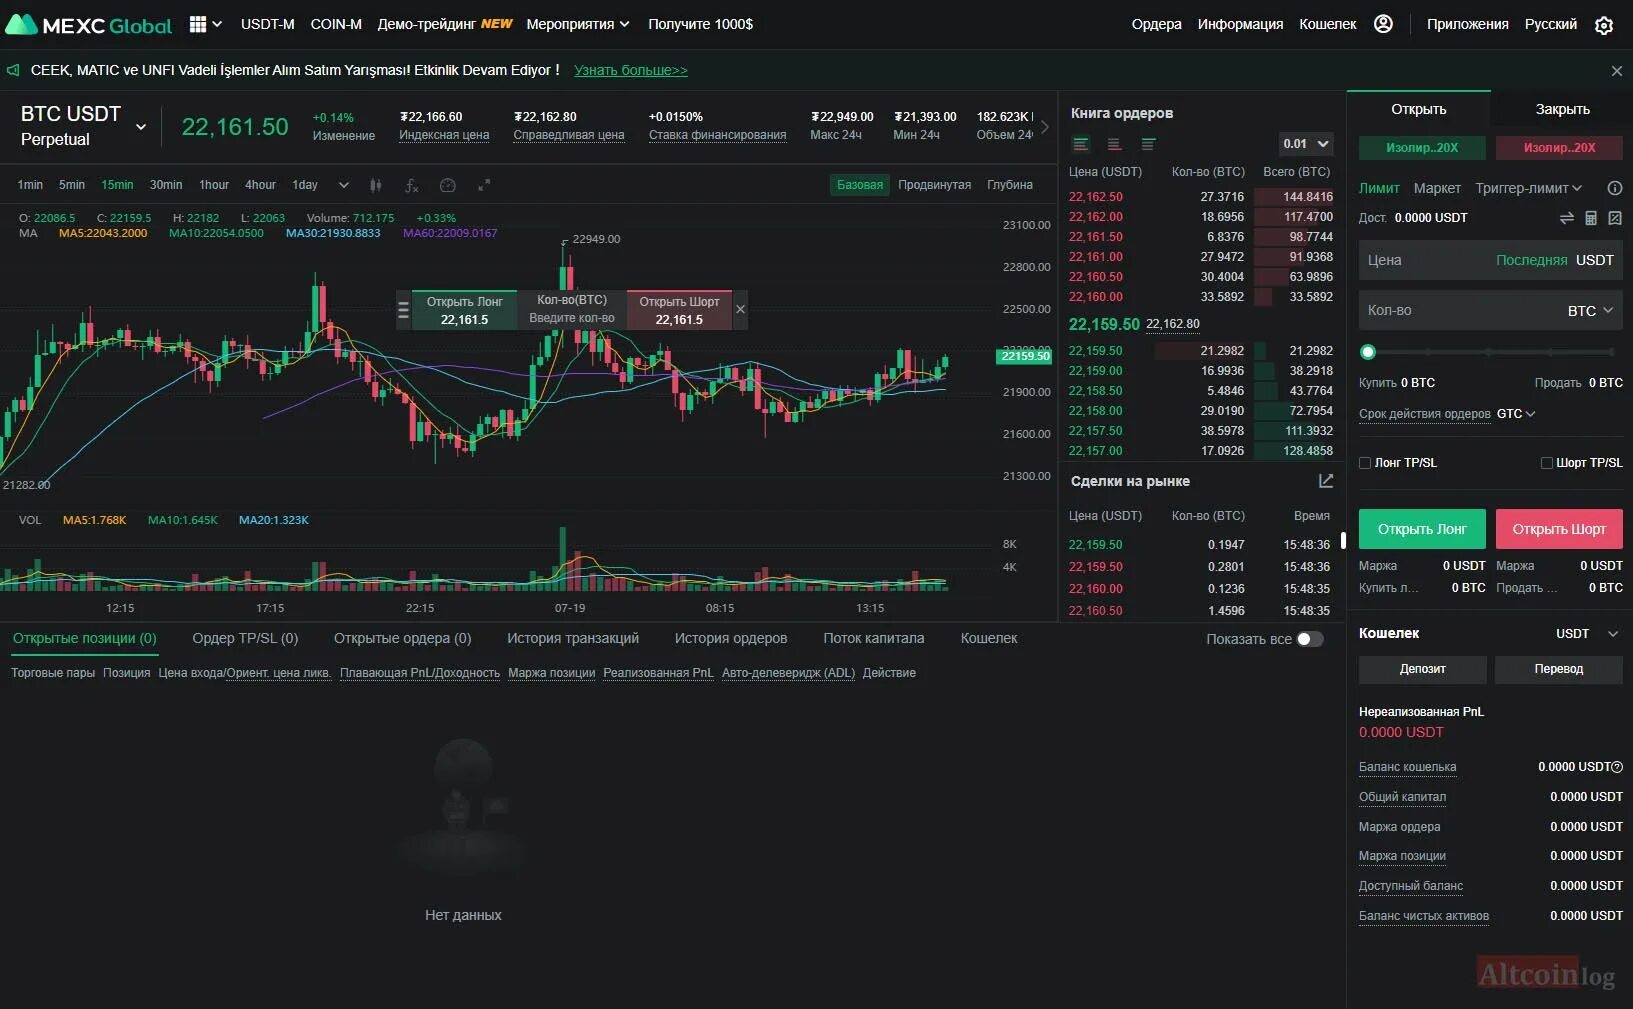Switch chart to Advanced mode

934,185
